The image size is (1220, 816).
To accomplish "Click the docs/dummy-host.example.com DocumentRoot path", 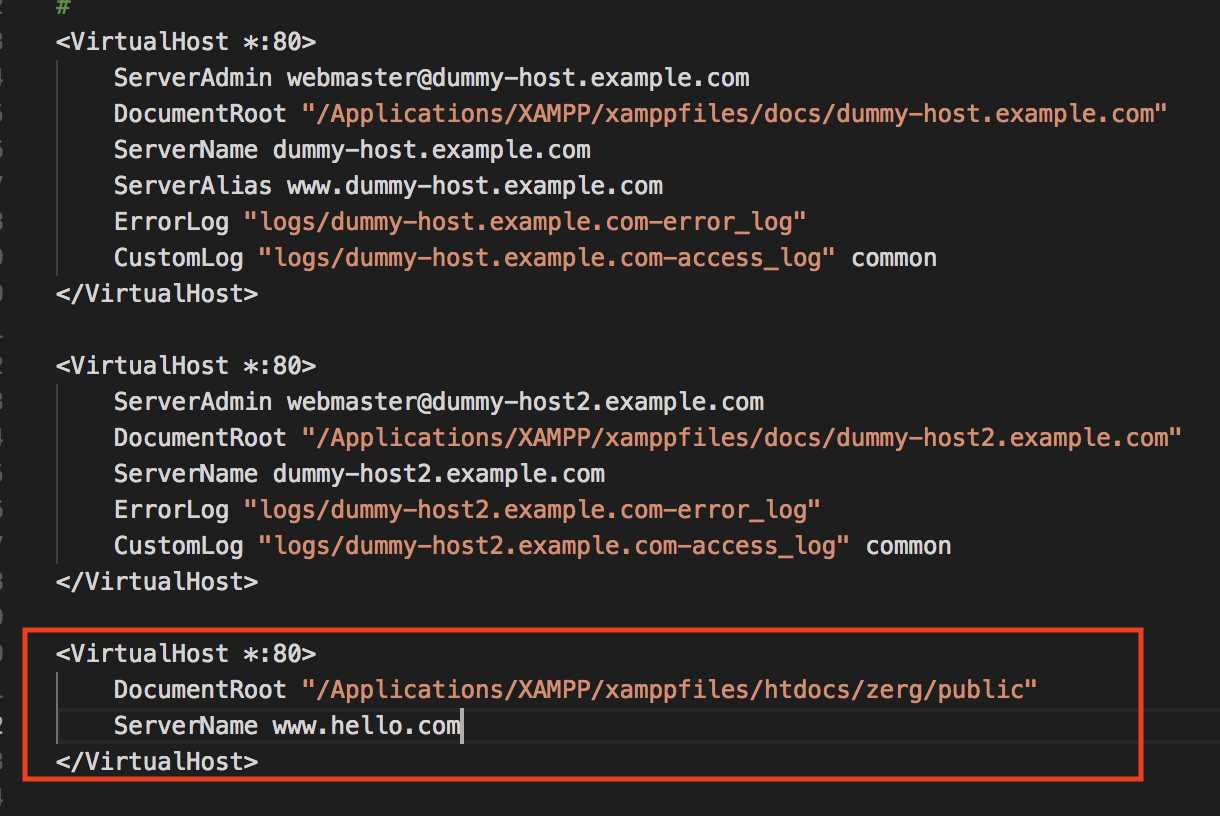I will 734,114.
